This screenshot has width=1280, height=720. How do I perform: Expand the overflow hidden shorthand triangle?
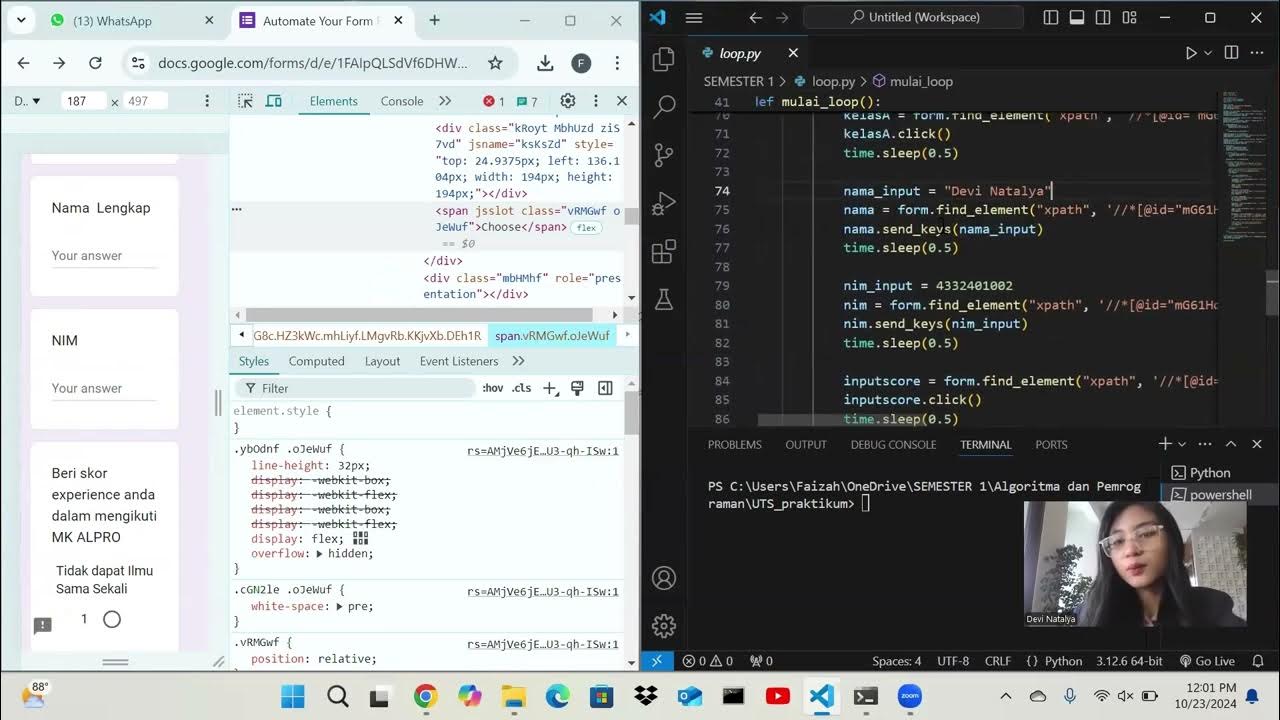tap(319, 553)
